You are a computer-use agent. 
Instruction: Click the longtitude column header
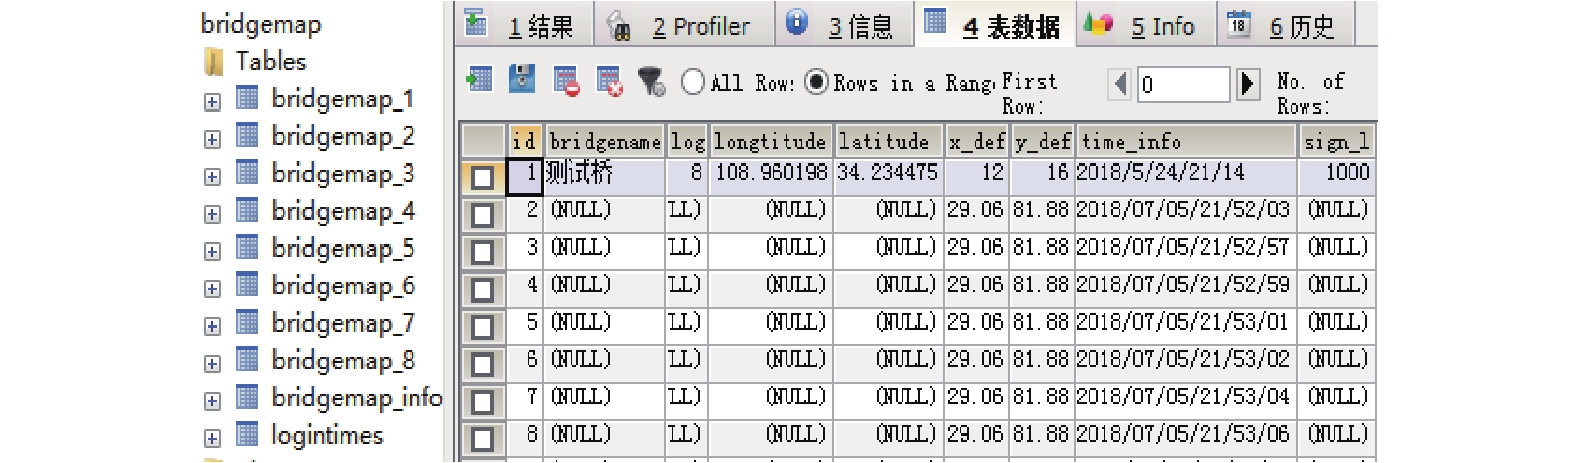pos(770,142)
